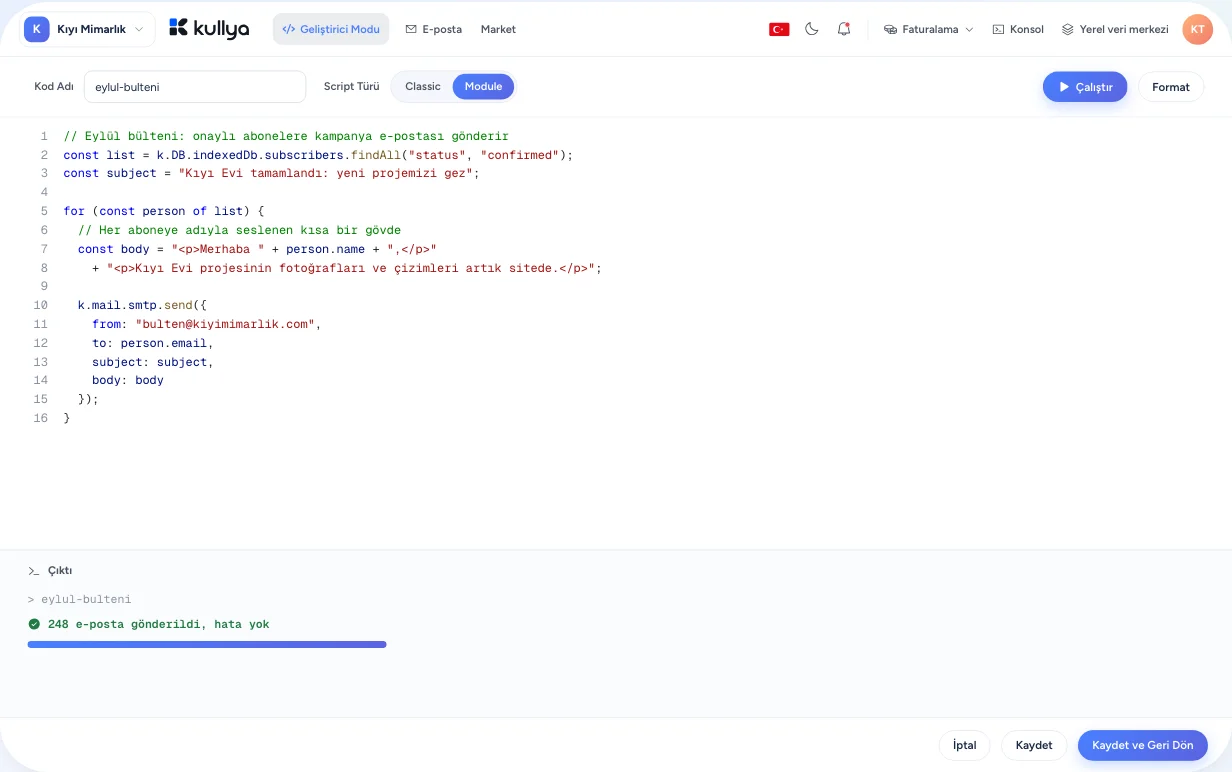Click the "for (const person of list)" line
1232x772 pixels.
[x=164, y=211]
